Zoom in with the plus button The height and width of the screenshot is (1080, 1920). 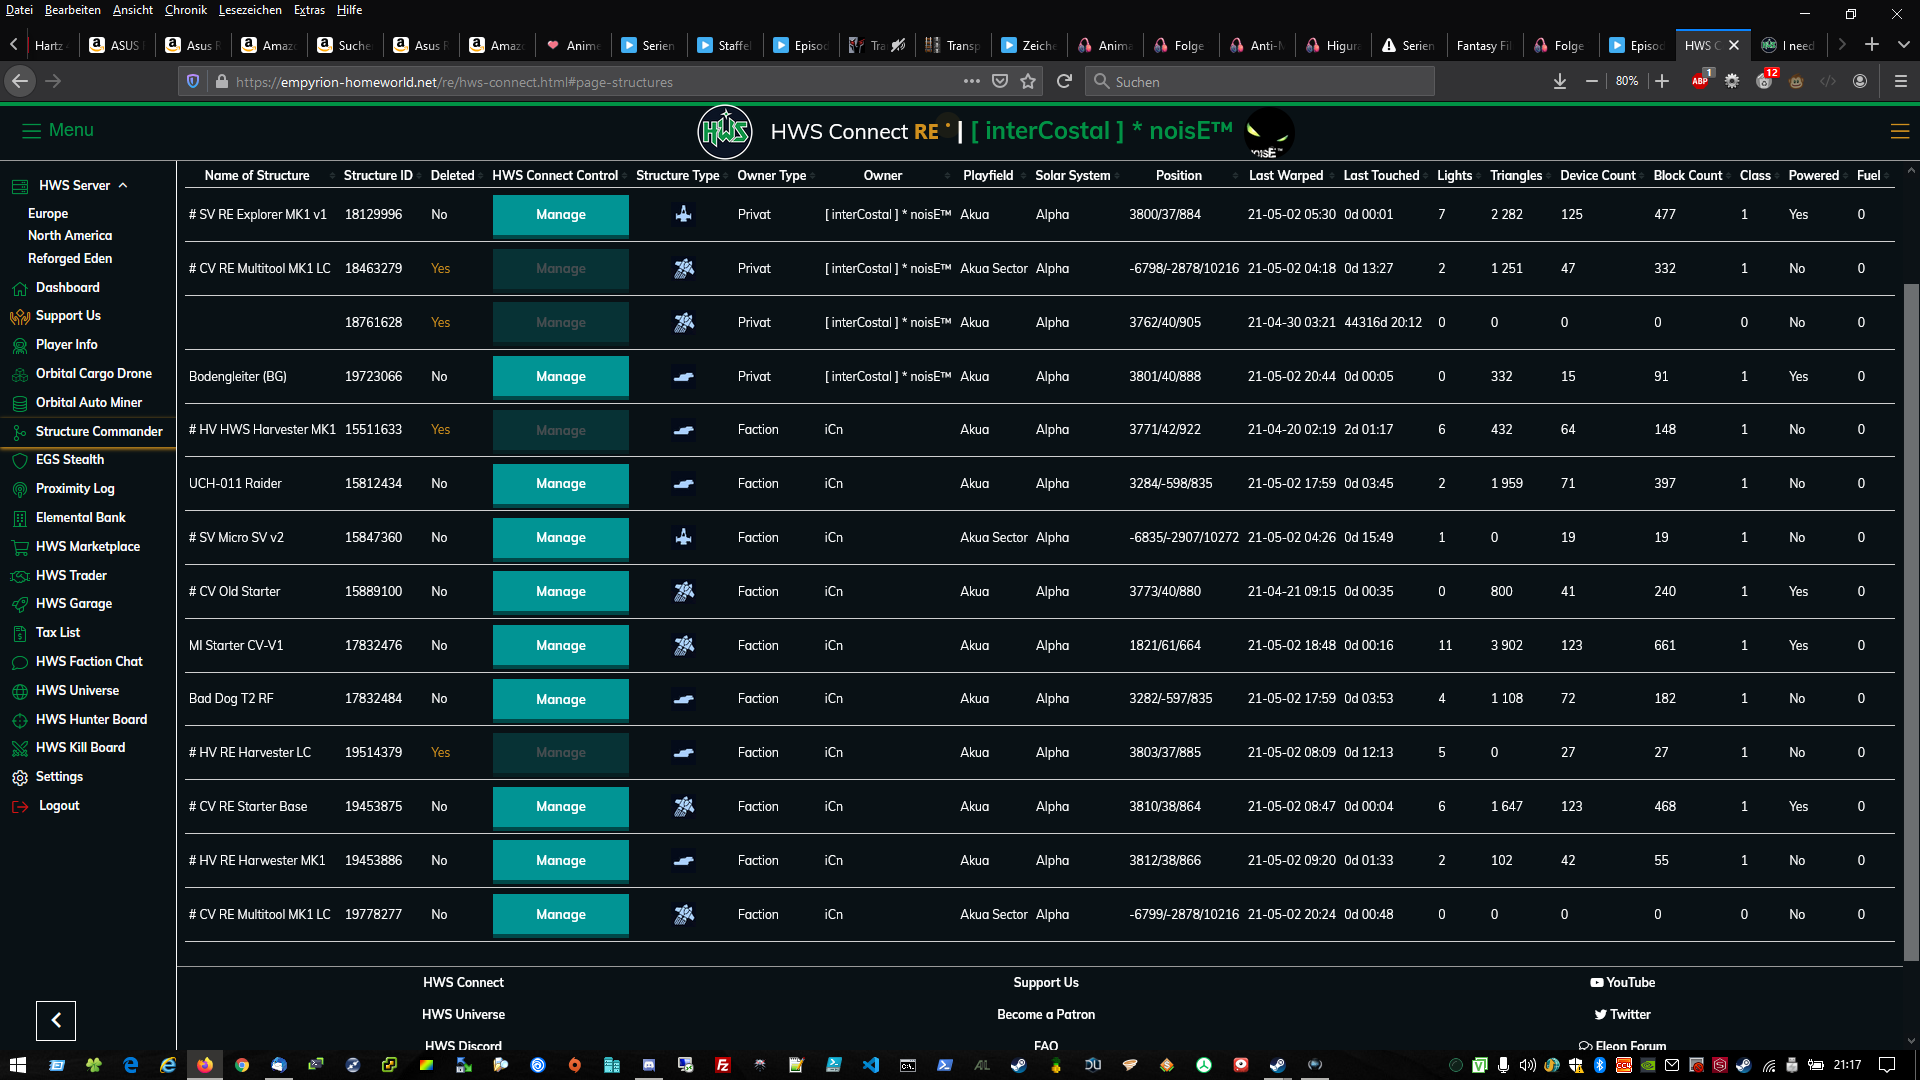pos(1662,81)
